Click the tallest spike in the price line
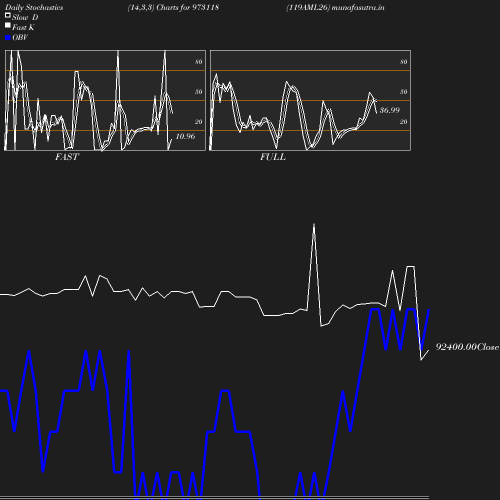500x500 pixels. [314, 225]
